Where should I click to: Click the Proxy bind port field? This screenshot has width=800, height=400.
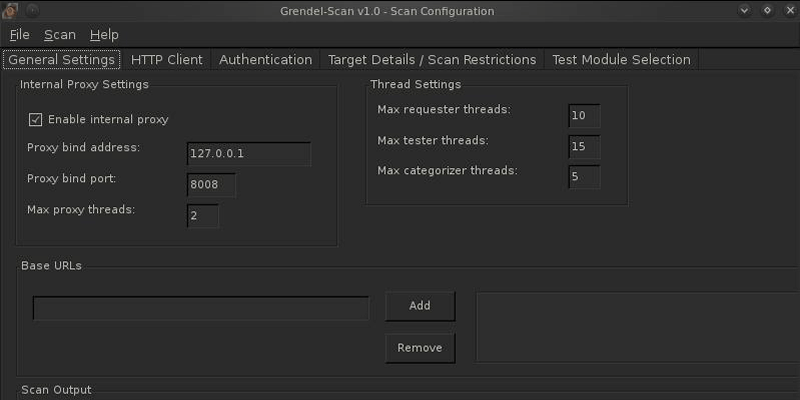[x=211, y=185]
